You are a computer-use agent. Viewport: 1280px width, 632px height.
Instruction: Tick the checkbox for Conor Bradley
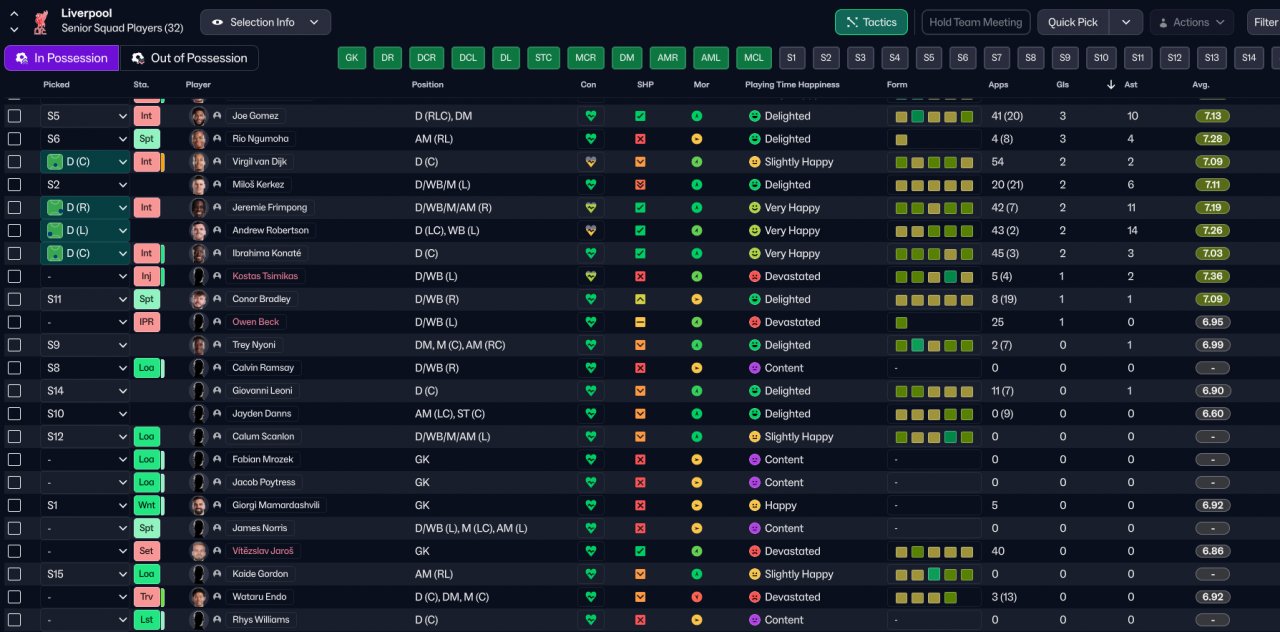[14, 299]
